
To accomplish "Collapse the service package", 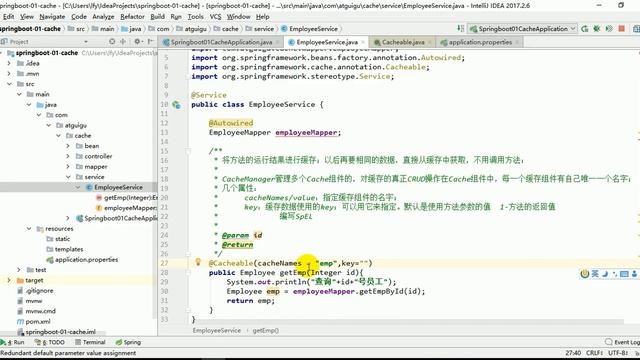I will point(68,177).
